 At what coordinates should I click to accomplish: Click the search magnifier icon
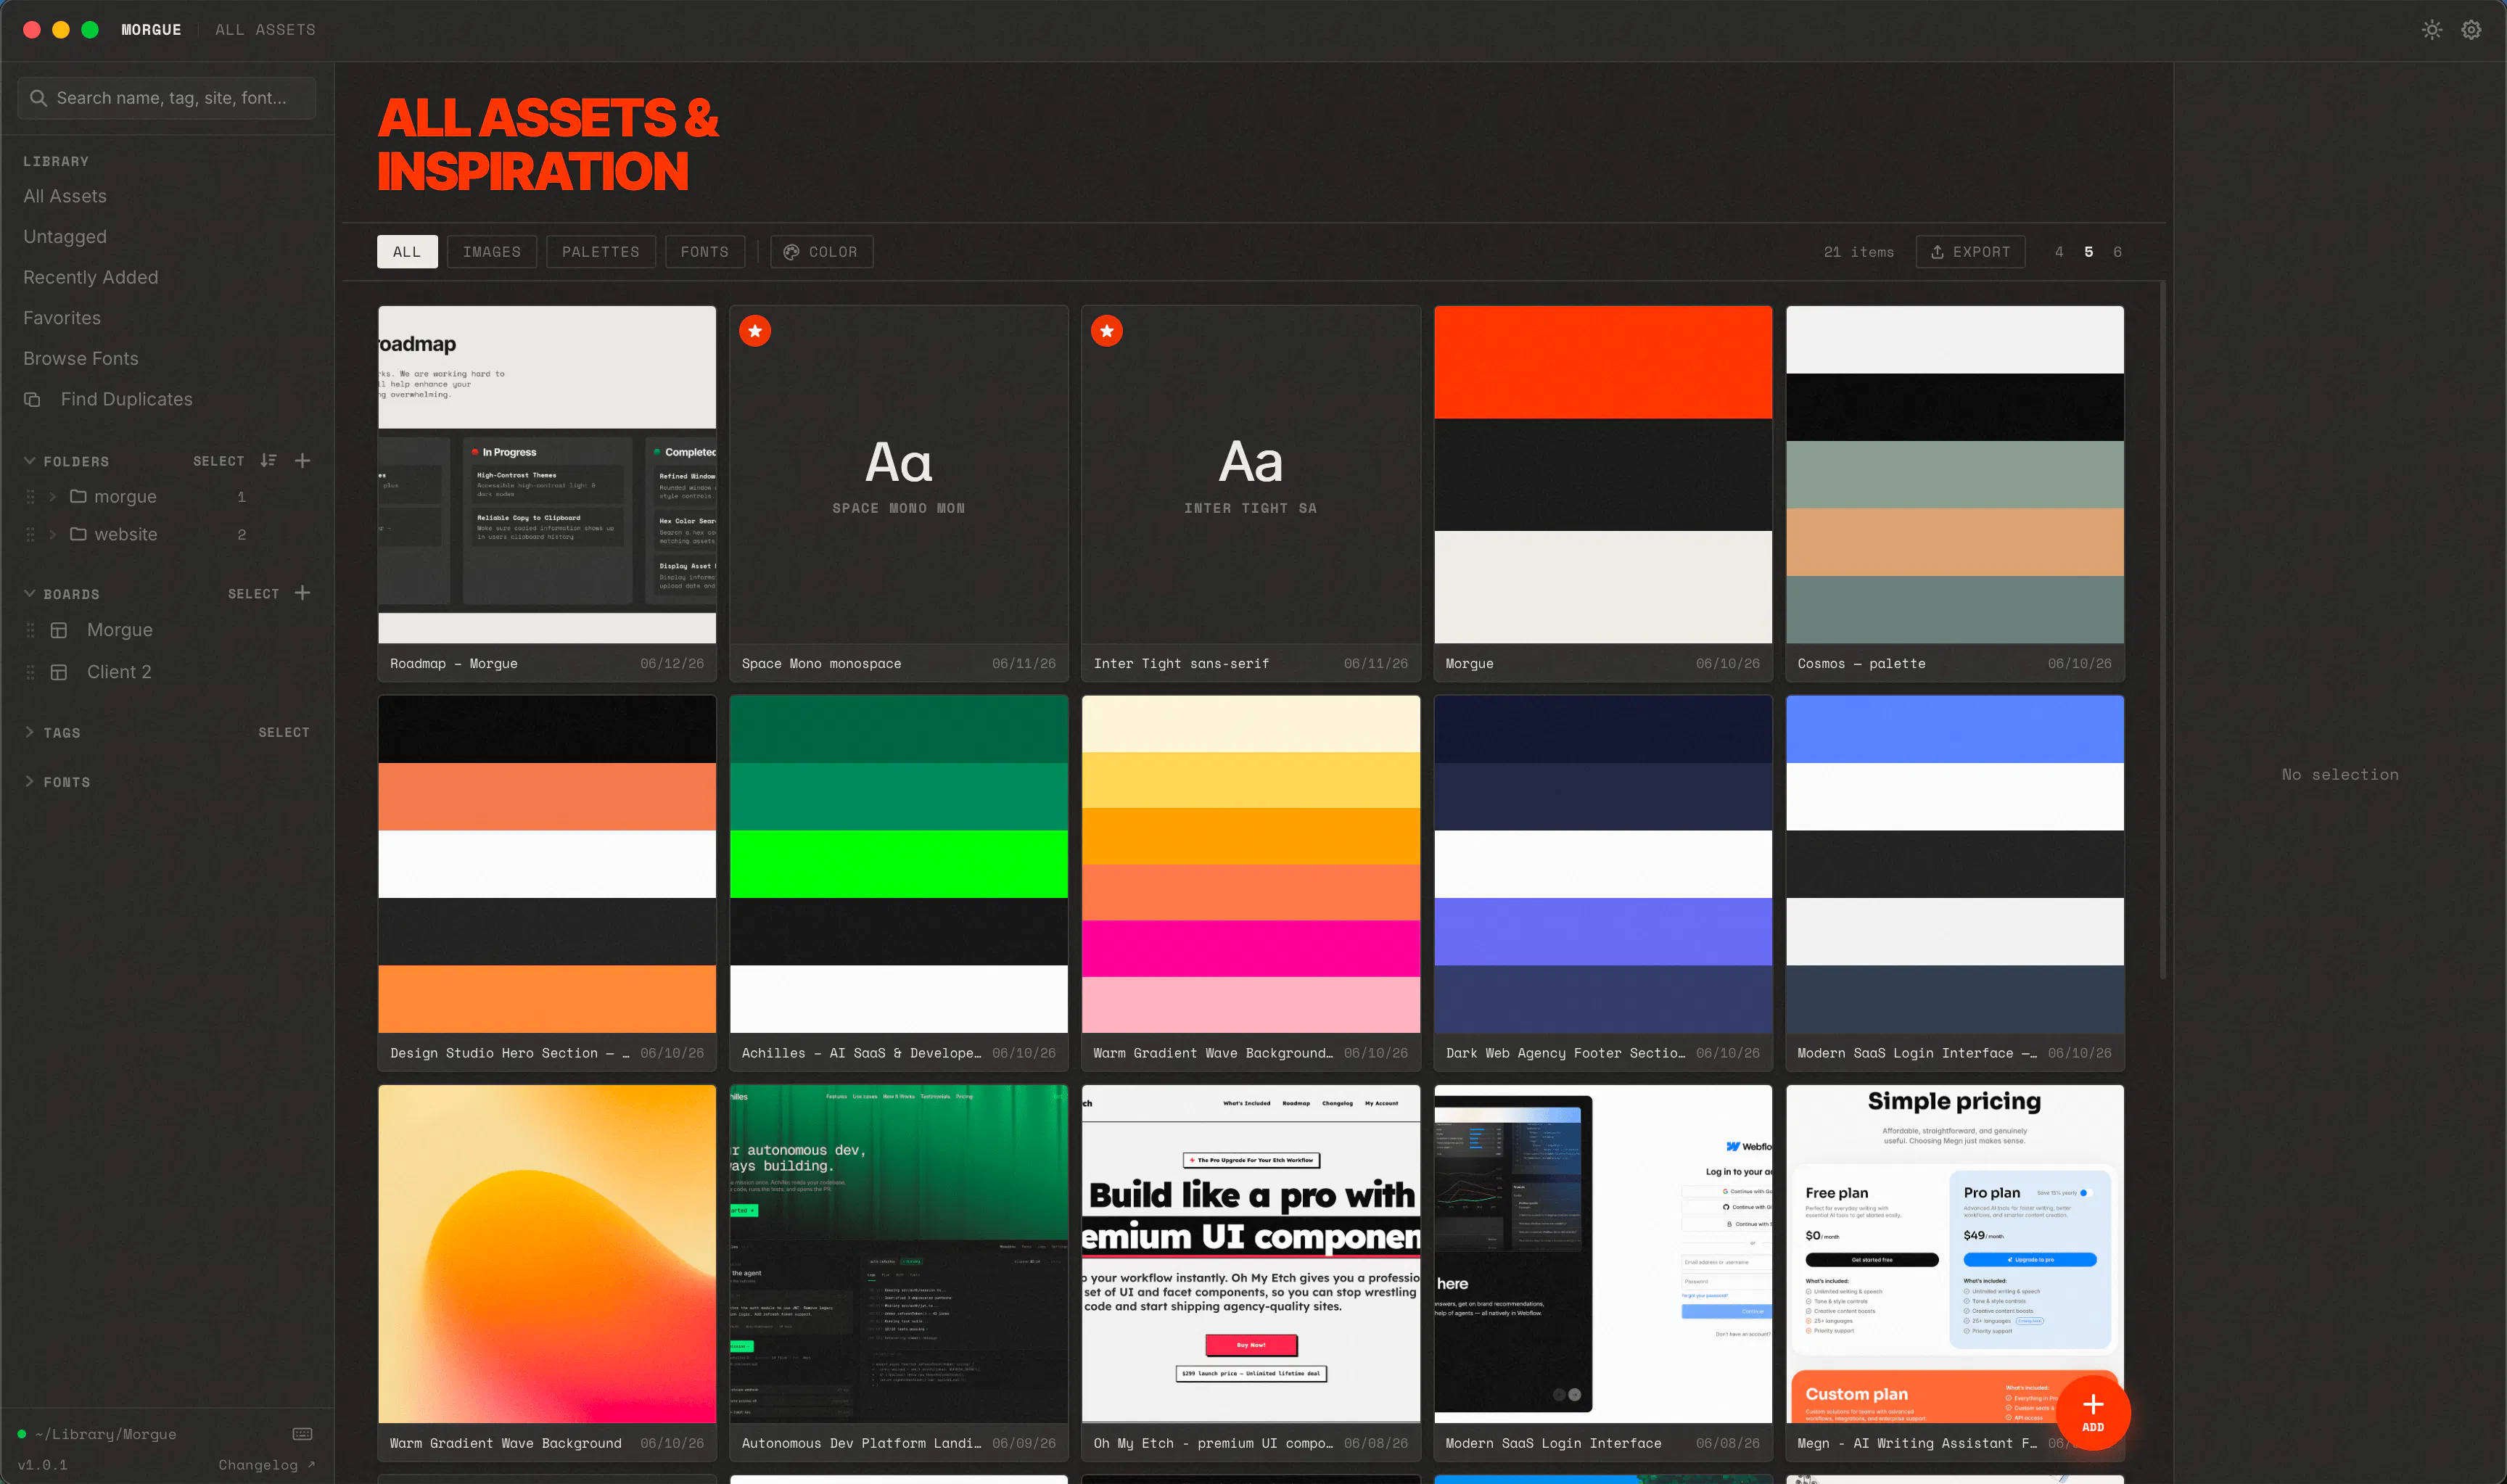[38, 98]
